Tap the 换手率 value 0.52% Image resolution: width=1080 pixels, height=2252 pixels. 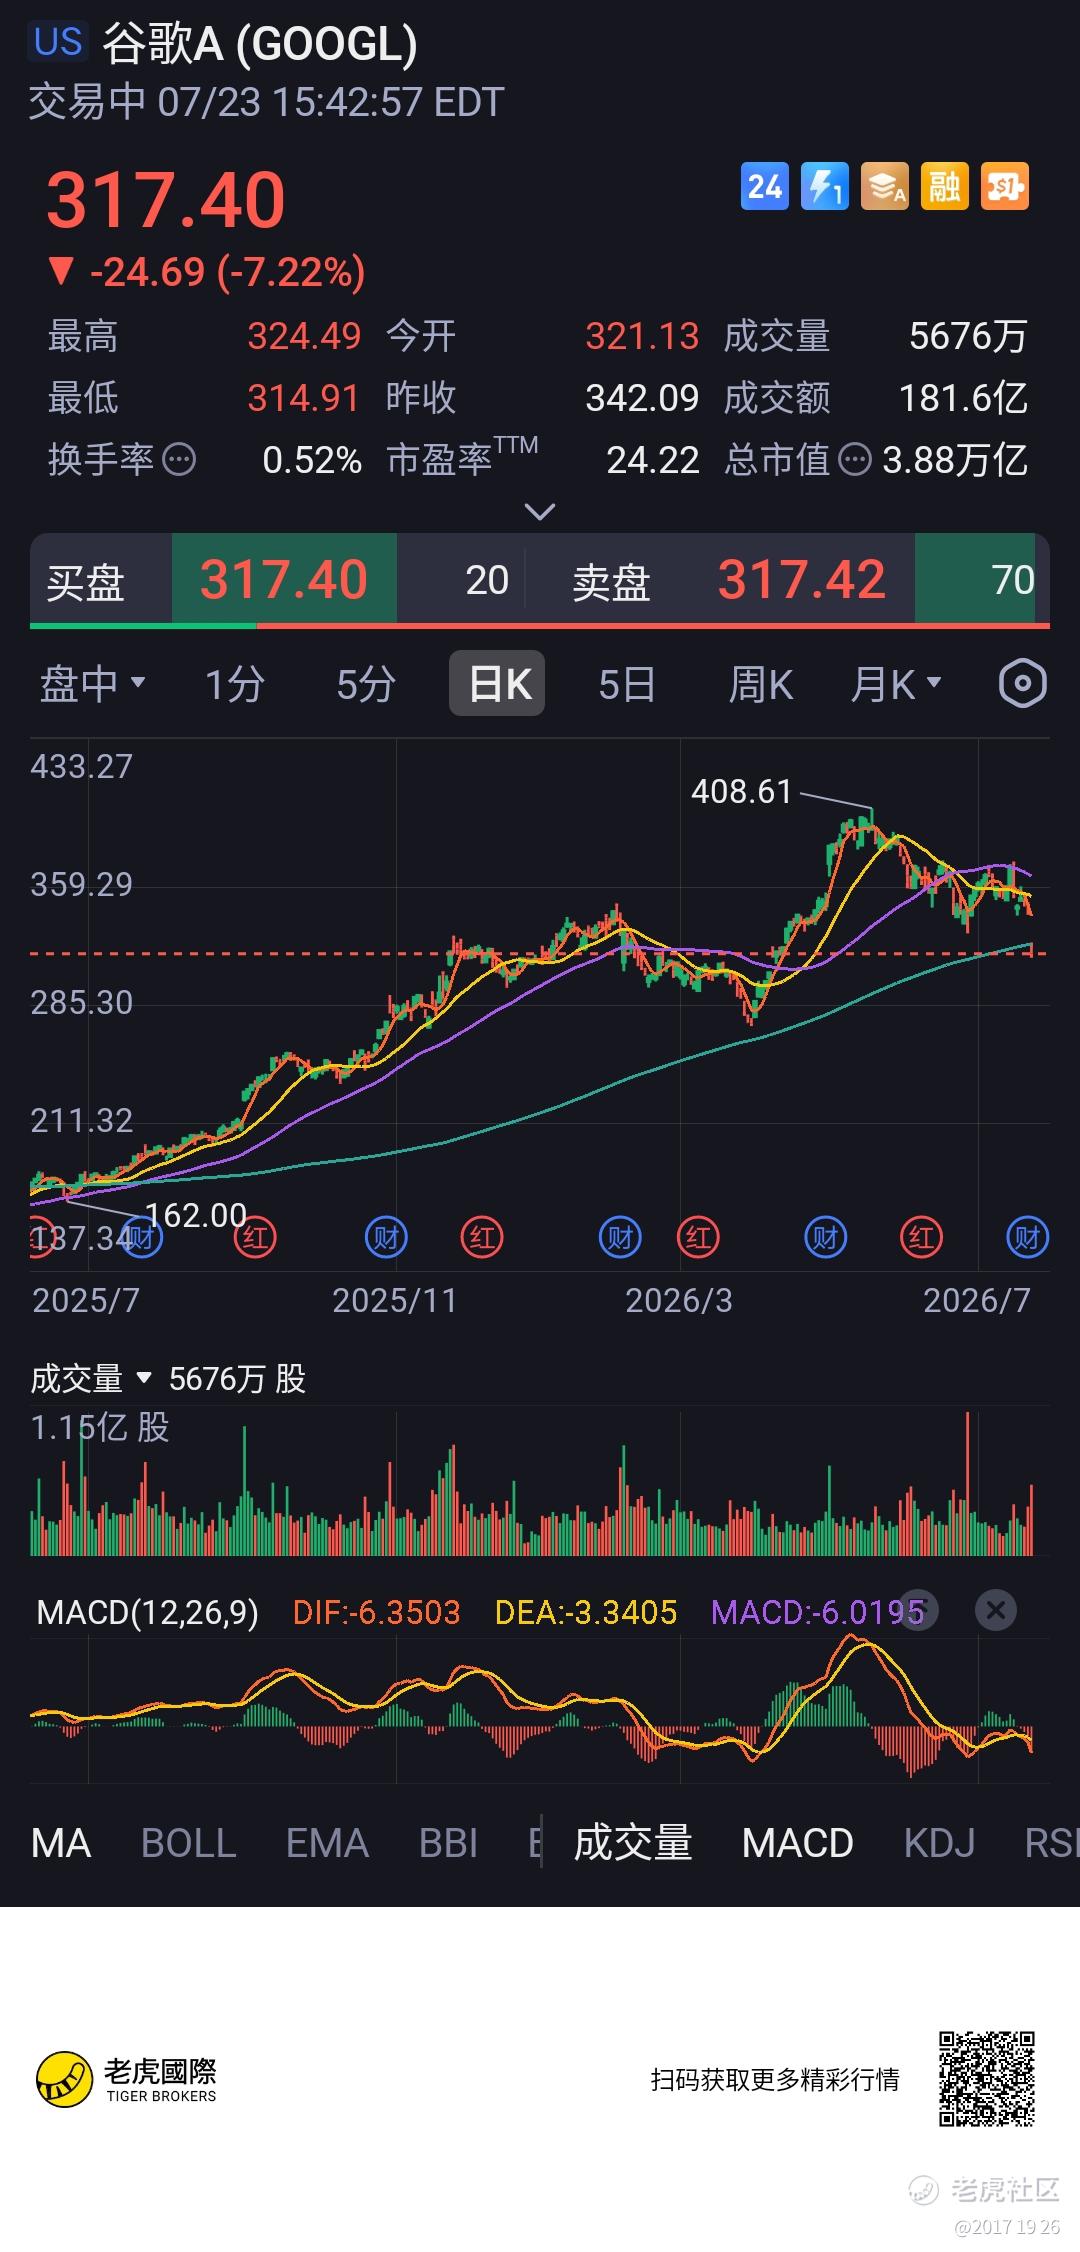click(x=312, y=460)
